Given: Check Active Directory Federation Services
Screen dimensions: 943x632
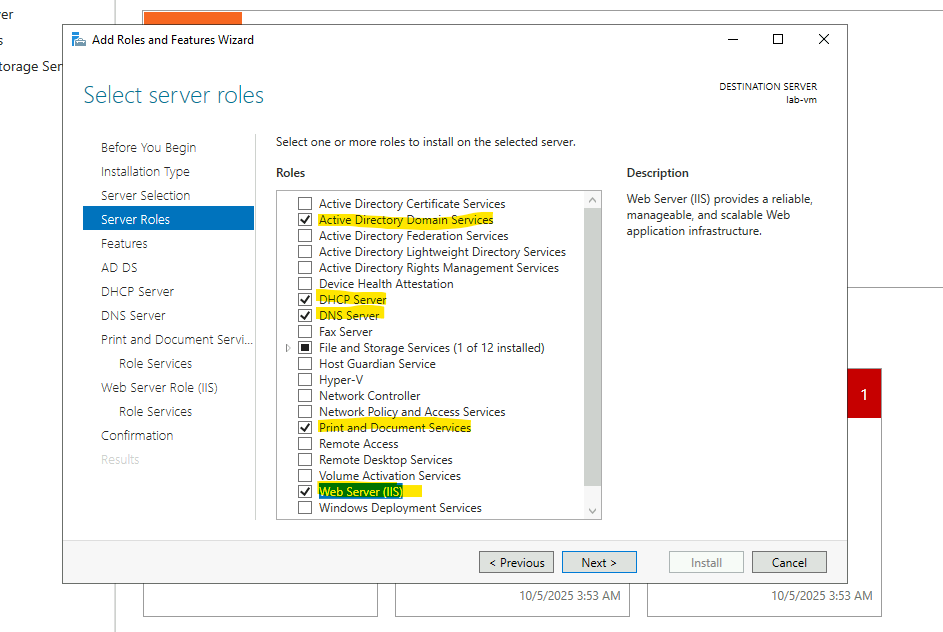Looking at the screenshot, I should [x=305, y=236].
